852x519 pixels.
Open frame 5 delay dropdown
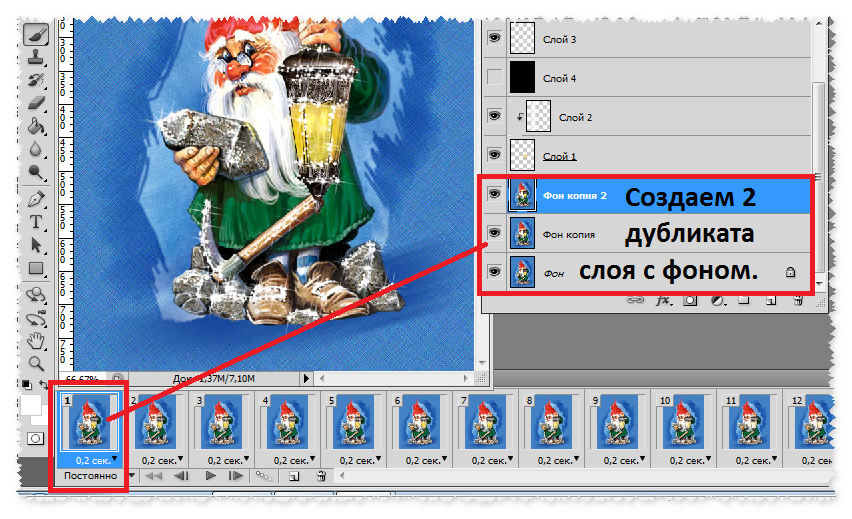(x=379, y=459)
